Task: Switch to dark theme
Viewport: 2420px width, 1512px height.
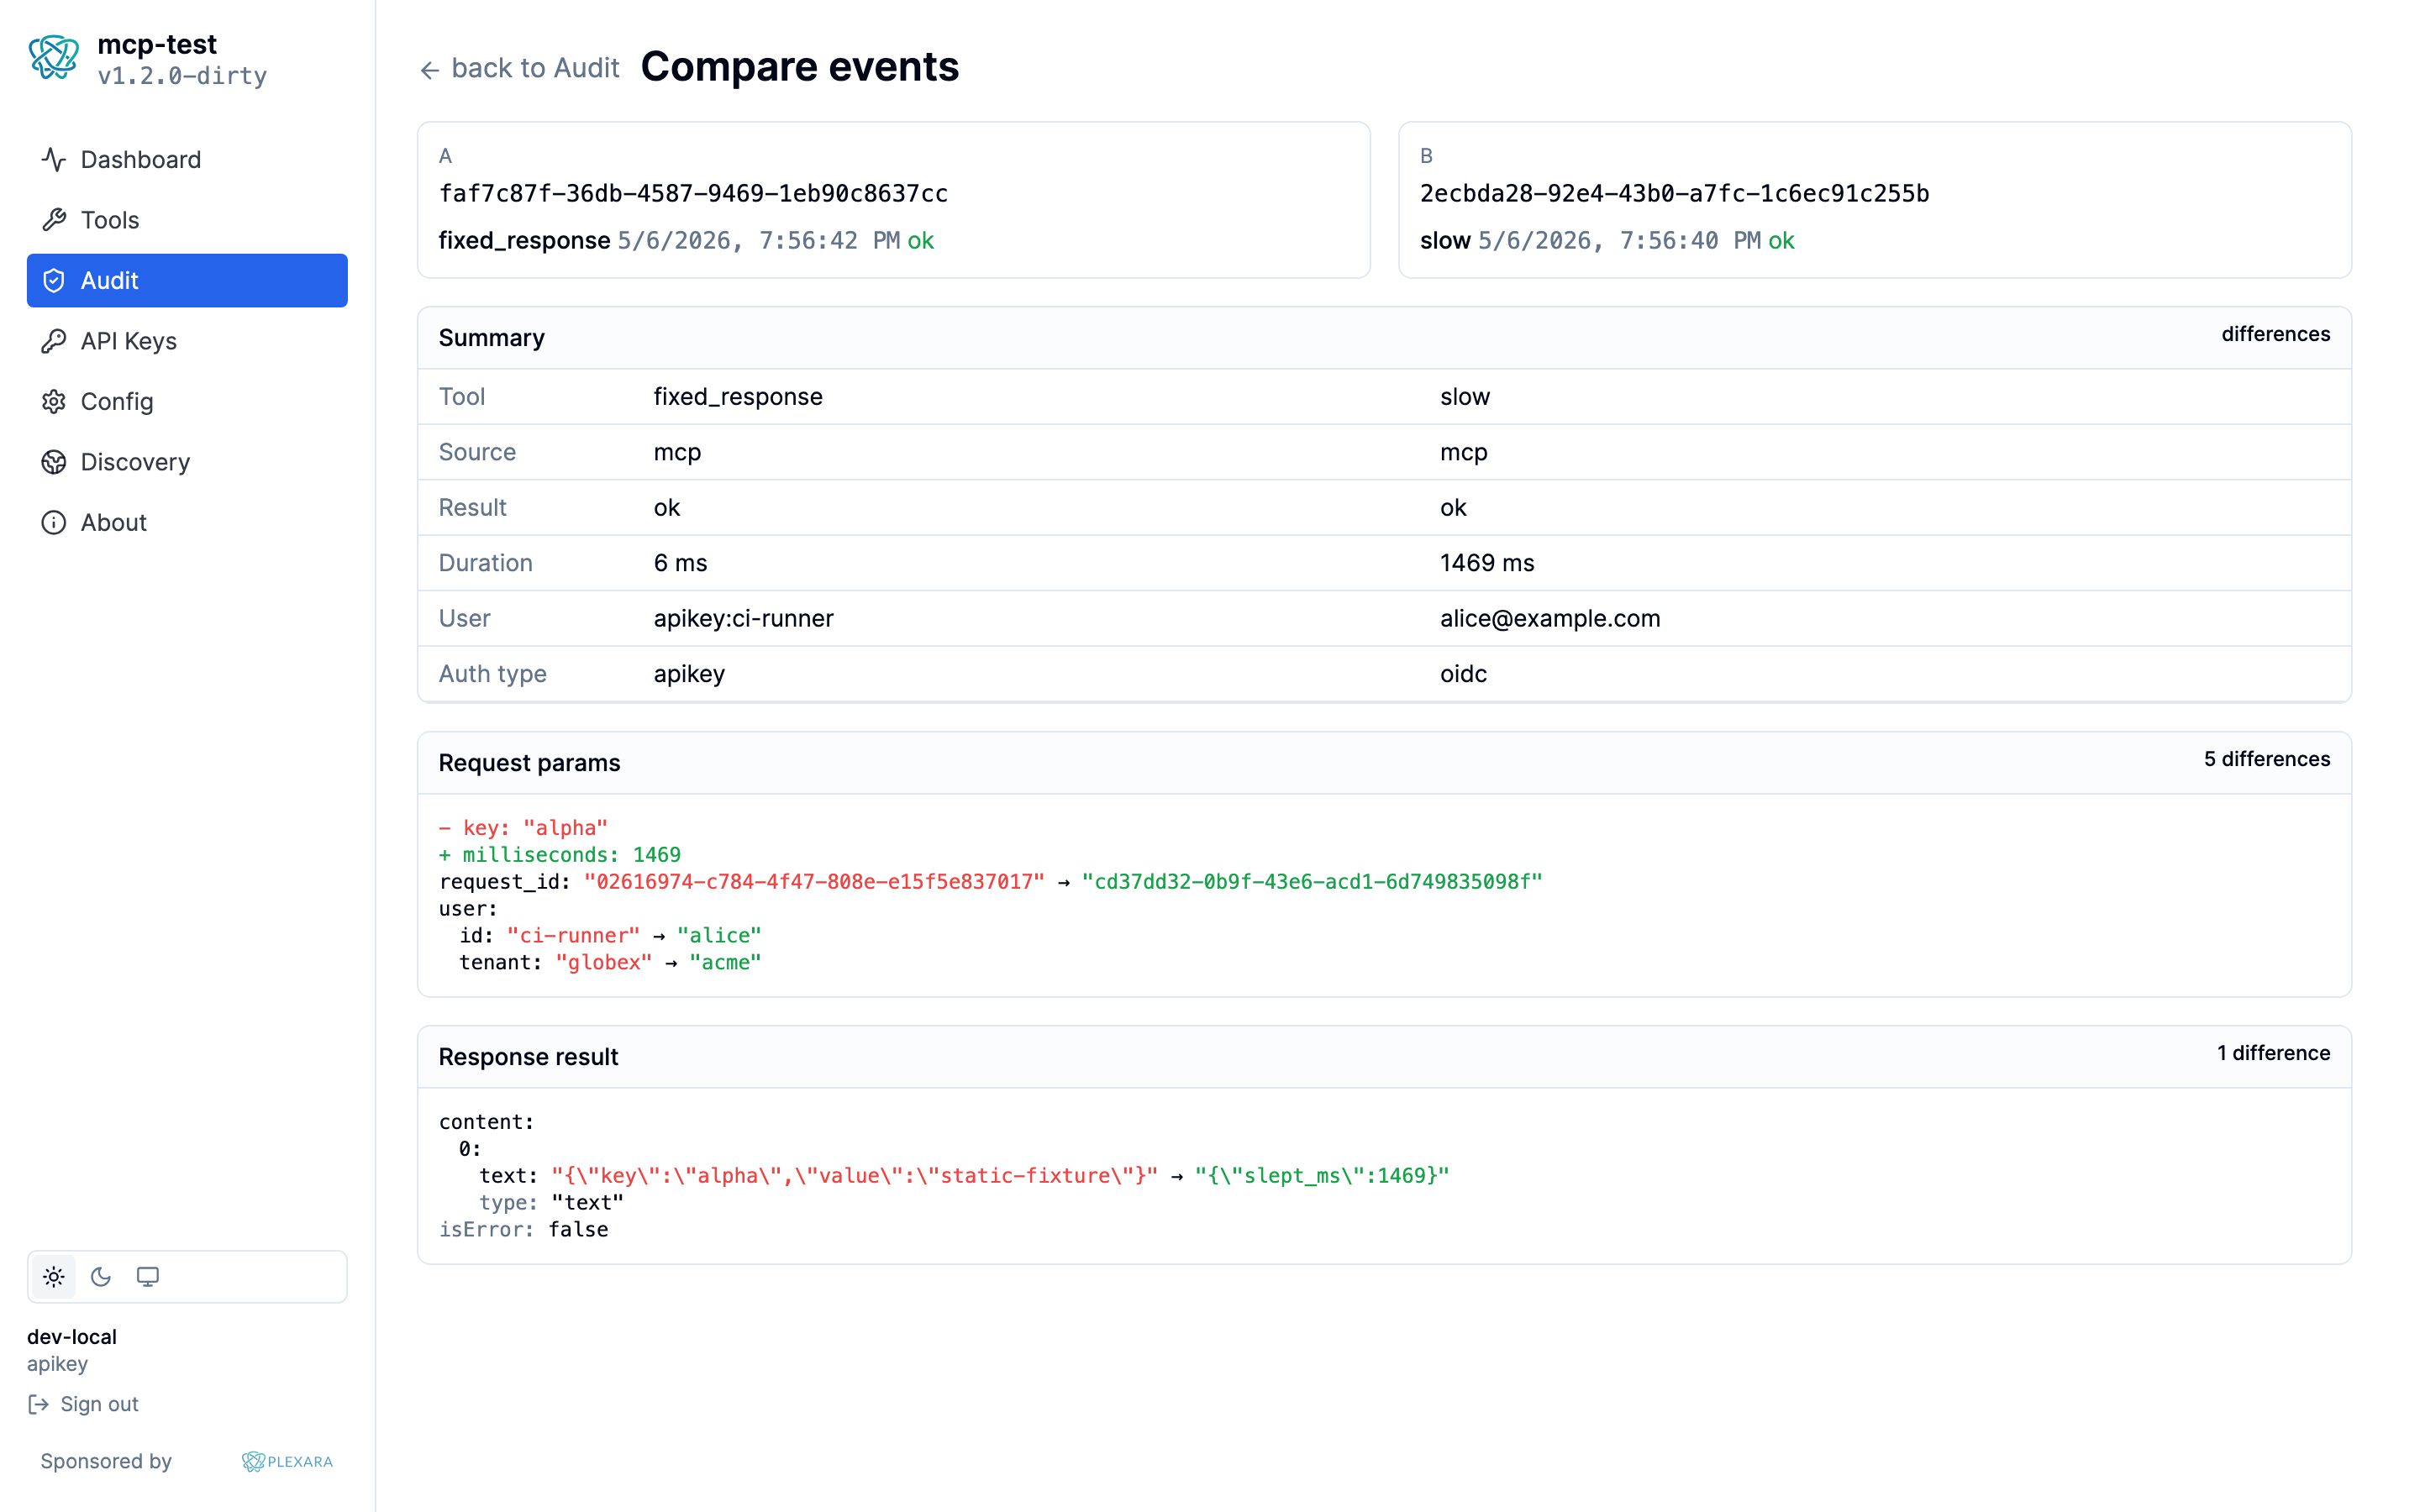Action: tap(101, 1277)
